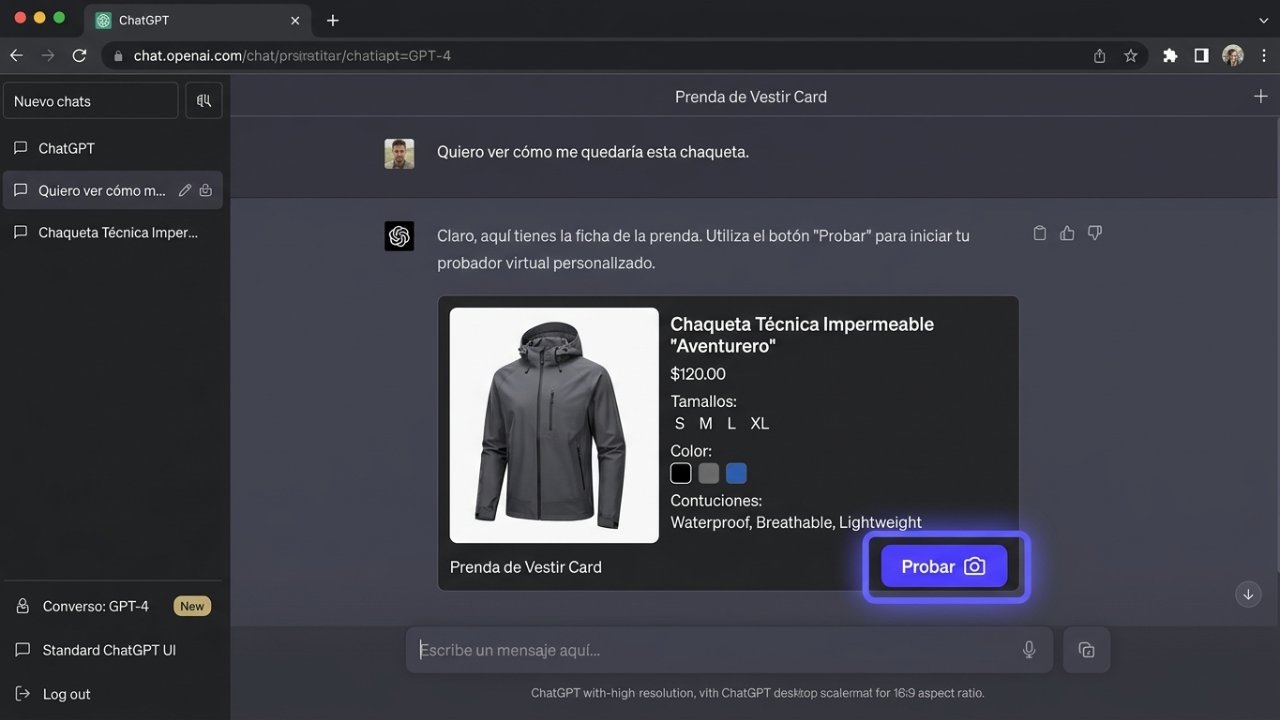Select size XL
This screenshot has width=1280, height=720.
760,423
